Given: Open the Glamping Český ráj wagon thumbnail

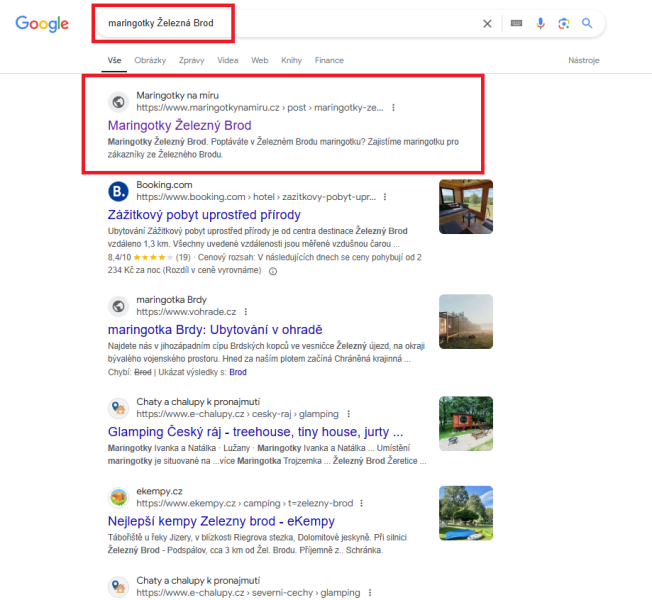Looking at the screenshot, I should click(466, 424).
